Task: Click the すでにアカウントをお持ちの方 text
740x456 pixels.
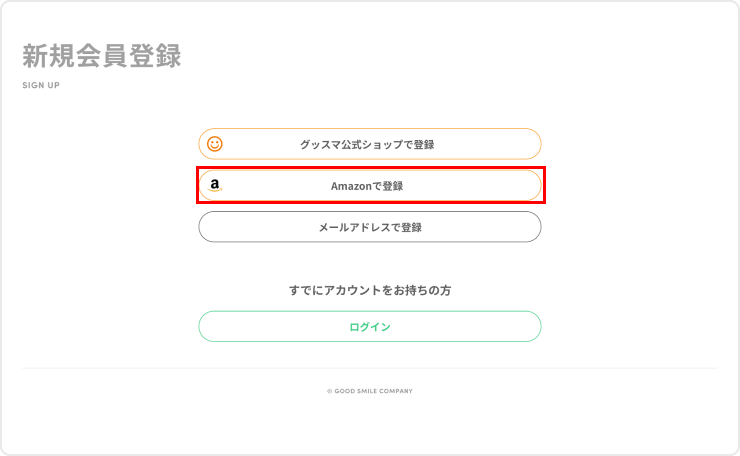Action: [369, 290]
